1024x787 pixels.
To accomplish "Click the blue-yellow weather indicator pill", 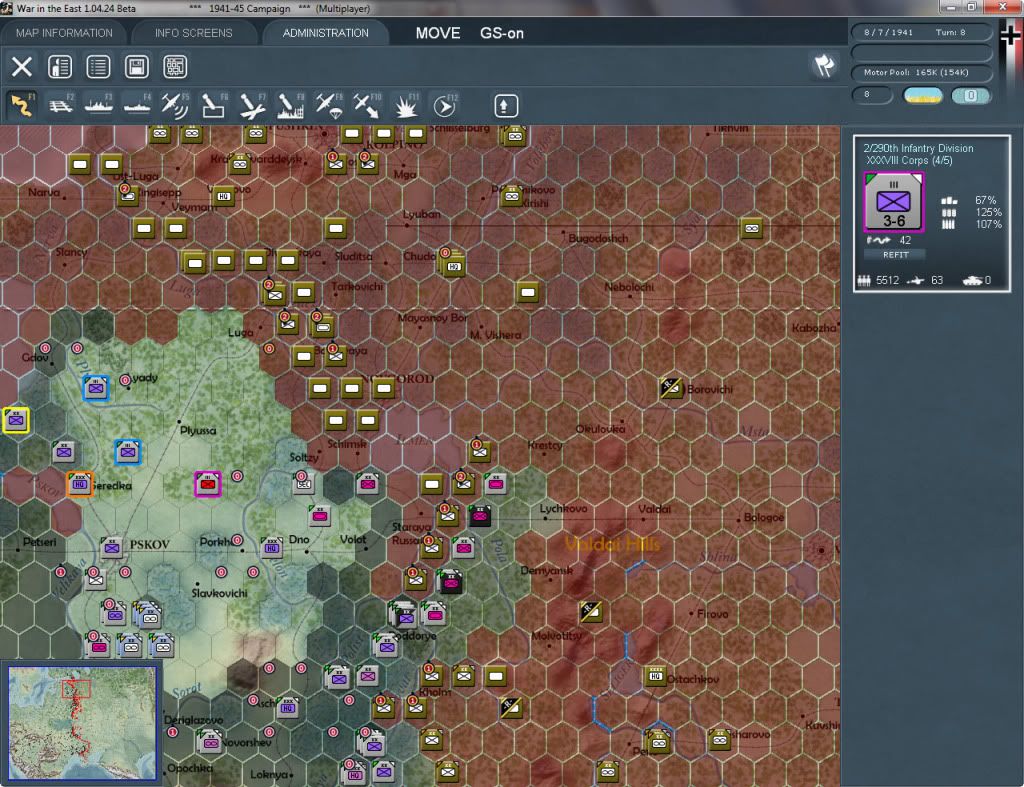I will pyautogui.click(x=923, y=95).
